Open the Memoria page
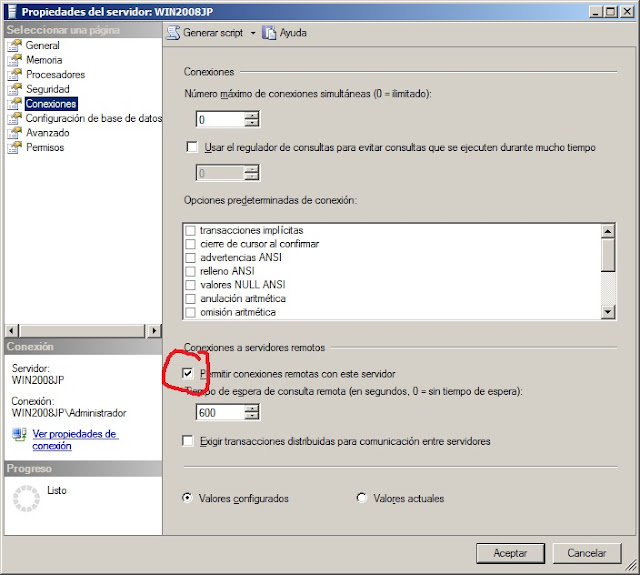 click(44, 60)
